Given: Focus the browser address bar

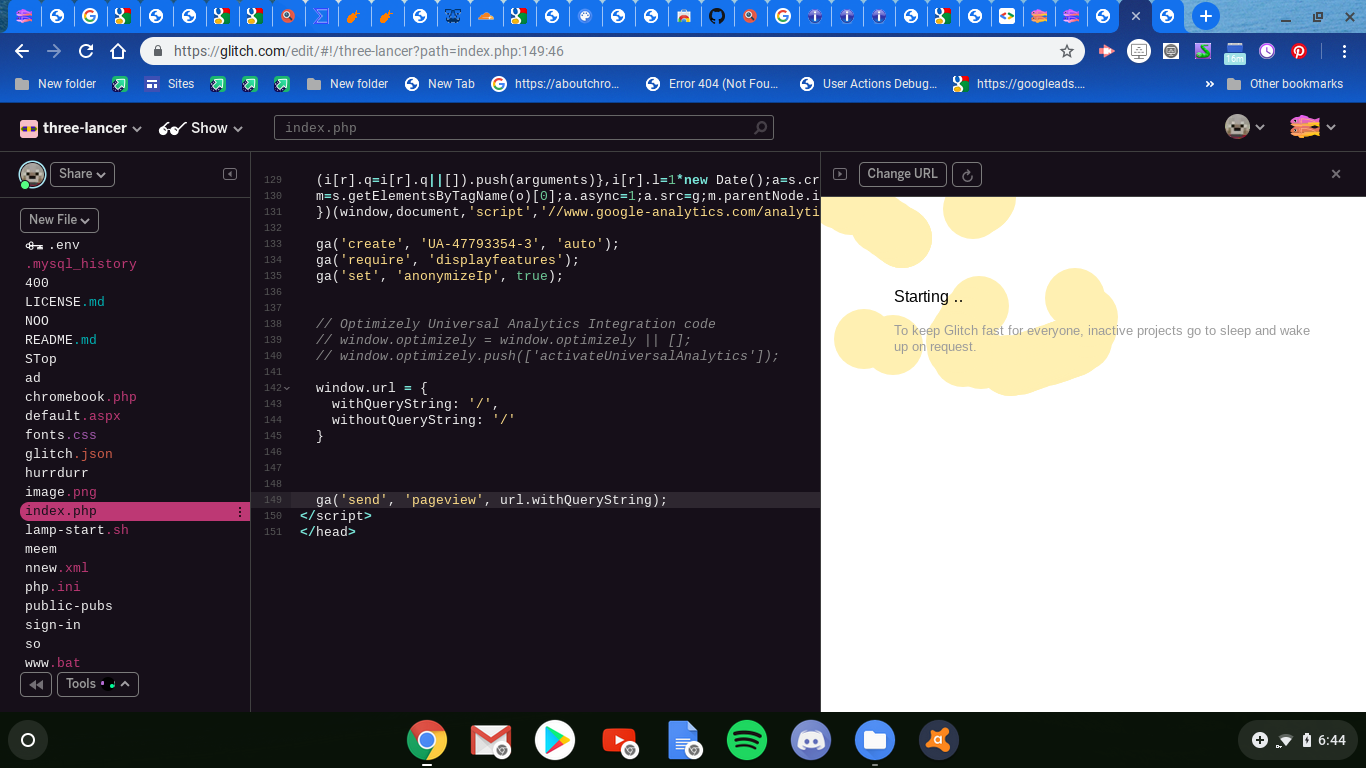Looking at the screenshot, I should click(x=610, y=51).
